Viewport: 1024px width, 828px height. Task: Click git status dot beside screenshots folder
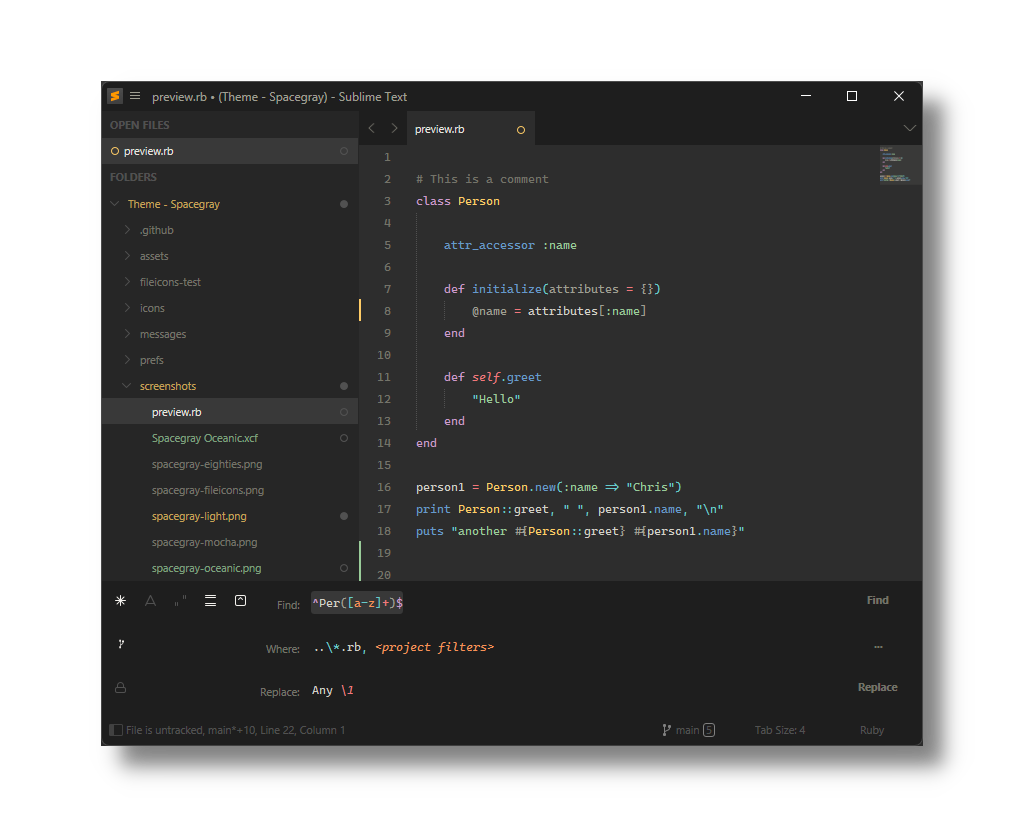344,386
